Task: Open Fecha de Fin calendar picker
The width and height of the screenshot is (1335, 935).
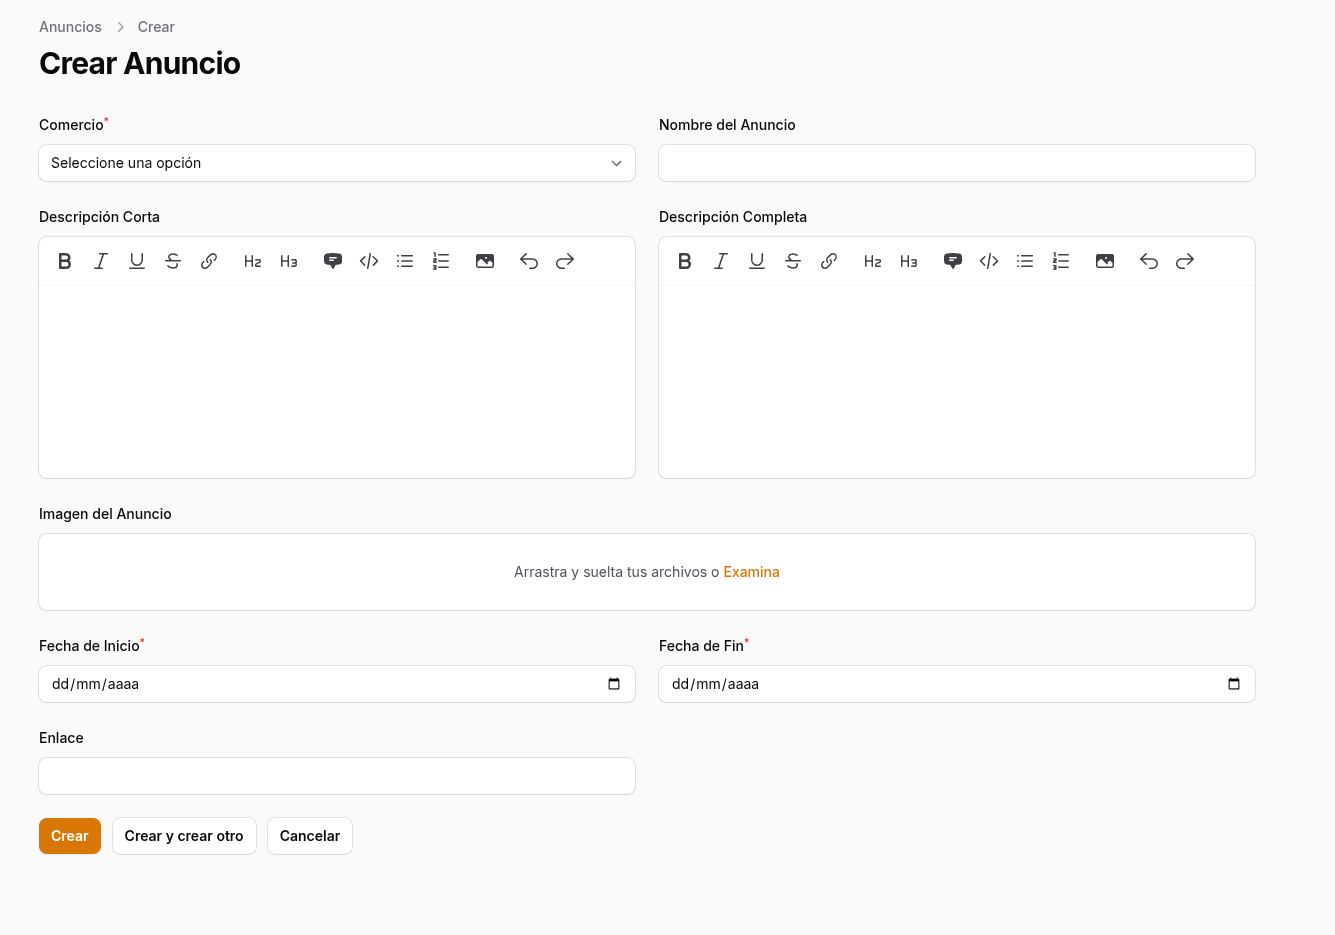Action: click(1234, 684)
